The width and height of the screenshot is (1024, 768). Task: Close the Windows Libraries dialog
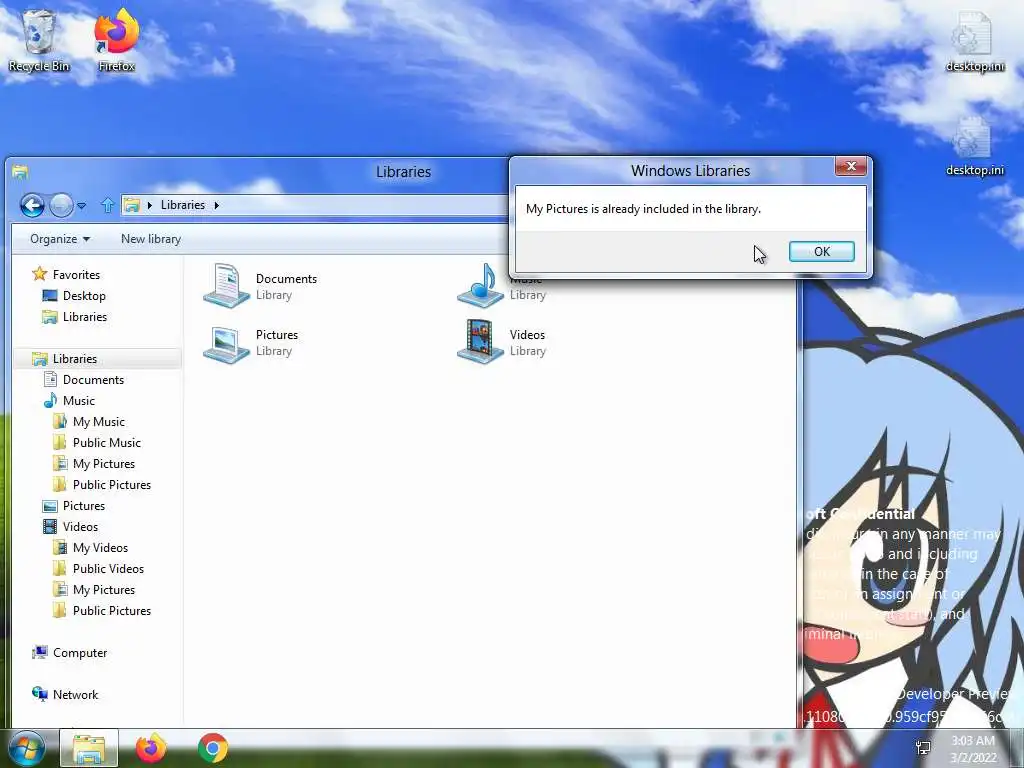tap(851, 167)
